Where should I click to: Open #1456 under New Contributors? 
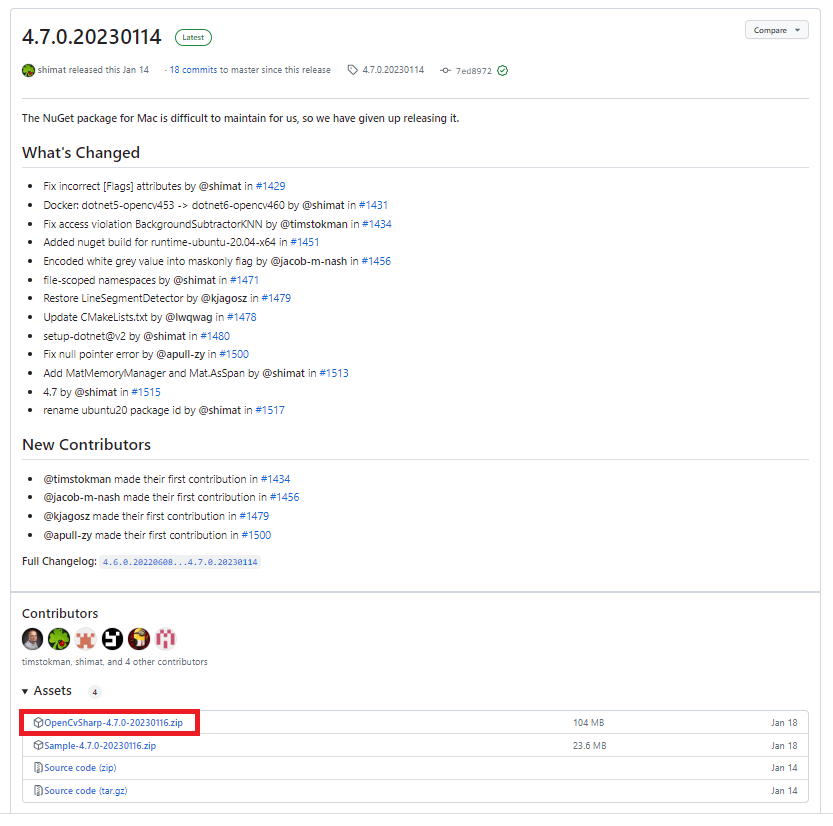284,497
